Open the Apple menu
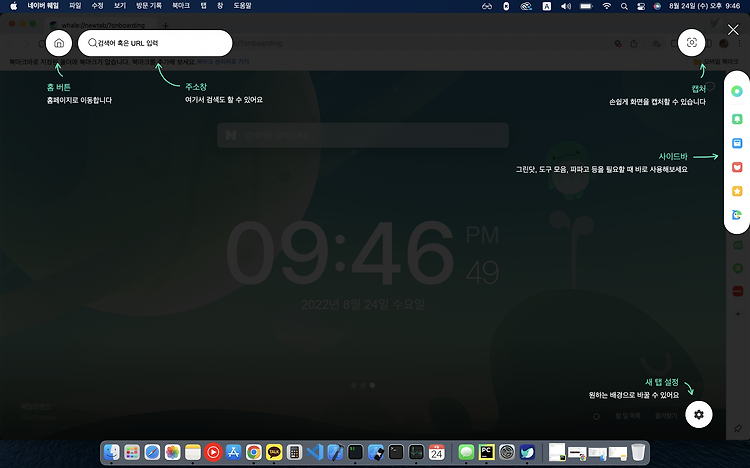 click(13, 6)
